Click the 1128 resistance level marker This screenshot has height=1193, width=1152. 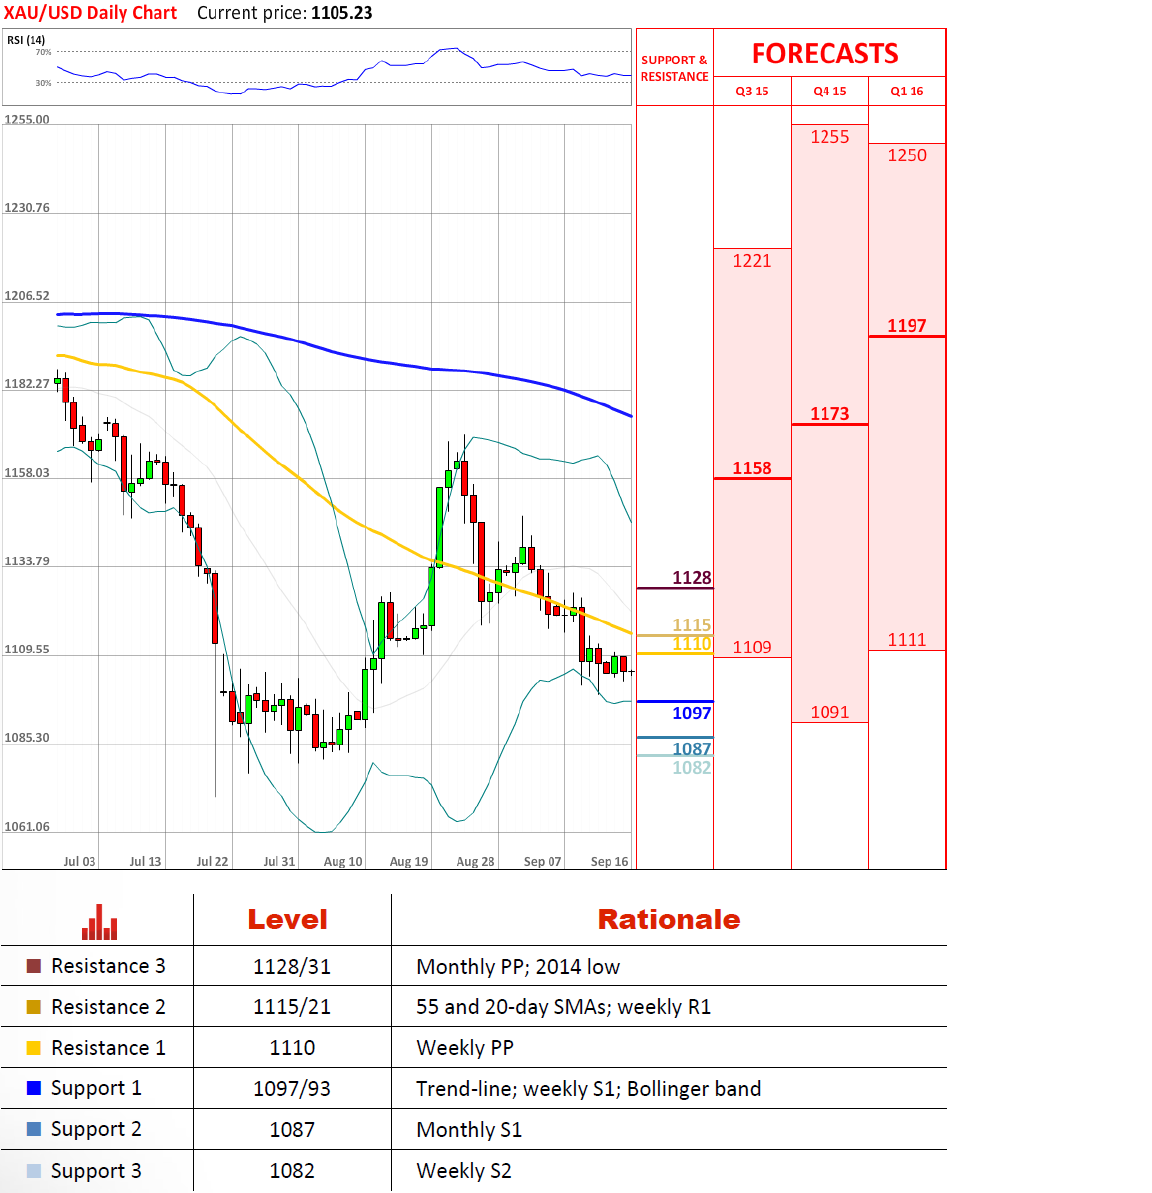pyautogui.click(x=692, y=577)
